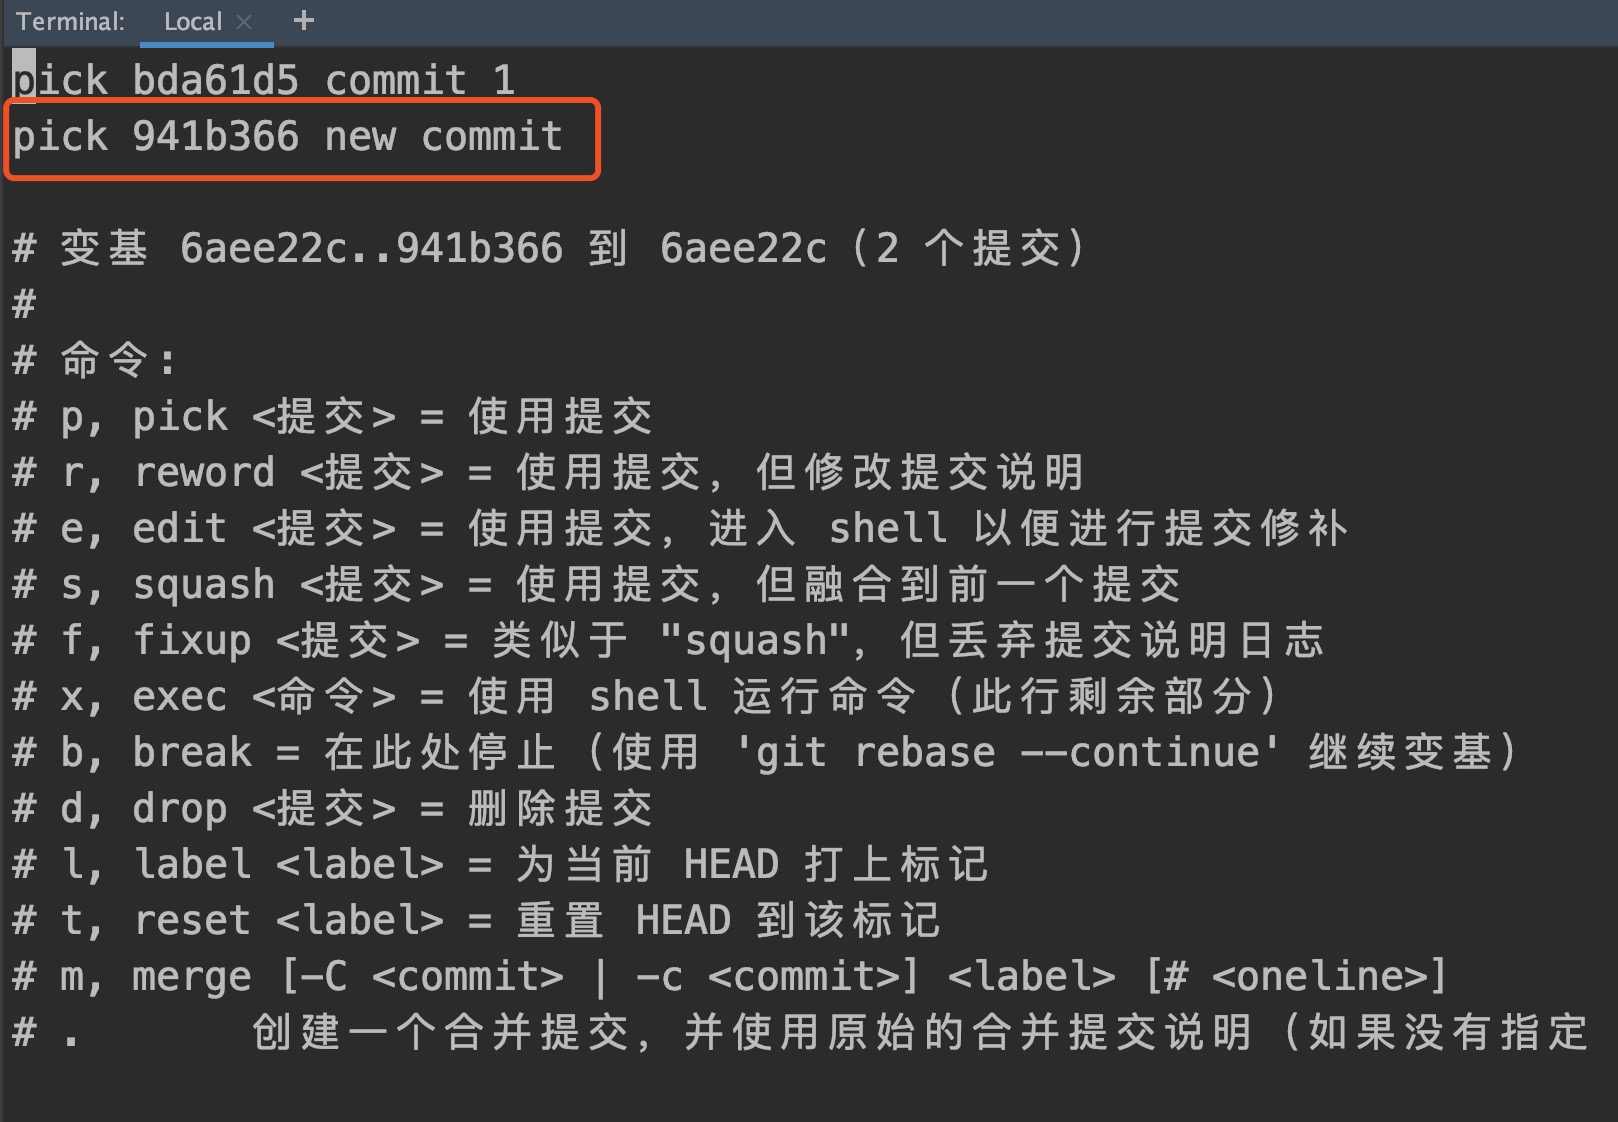The image size is (1618, 1122).
Task: Click "edit" in the commands help list
Action: (180, 529)
